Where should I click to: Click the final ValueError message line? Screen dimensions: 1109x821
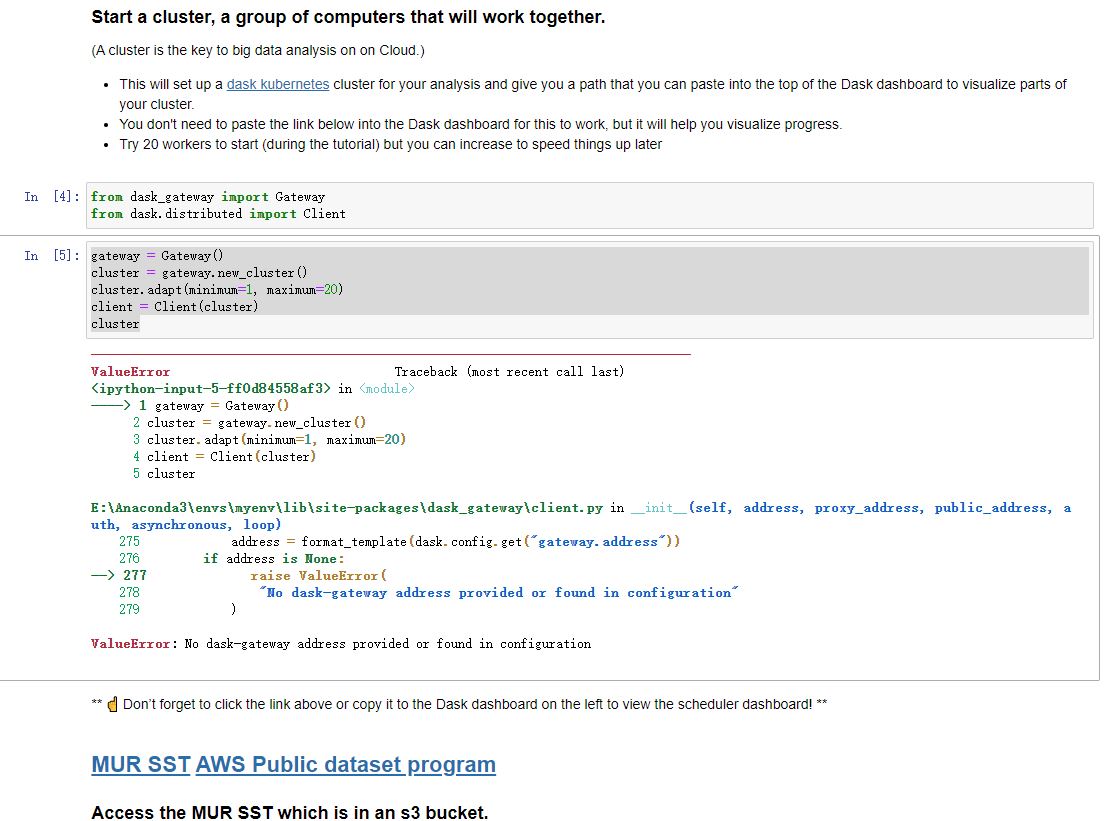pyautogui.click(x=341, y=644)
